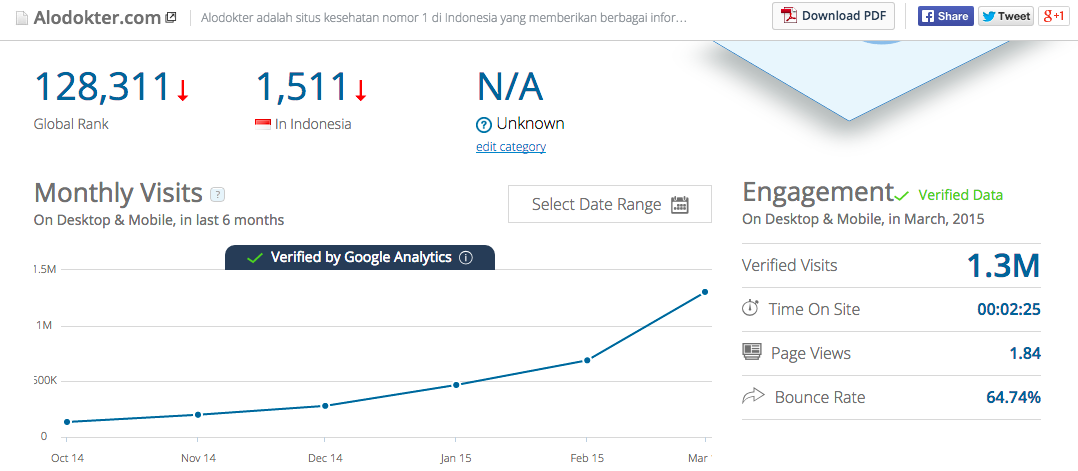Click the Verified Data label
This screenshot has width=1078, height=471.
[960, 195]
